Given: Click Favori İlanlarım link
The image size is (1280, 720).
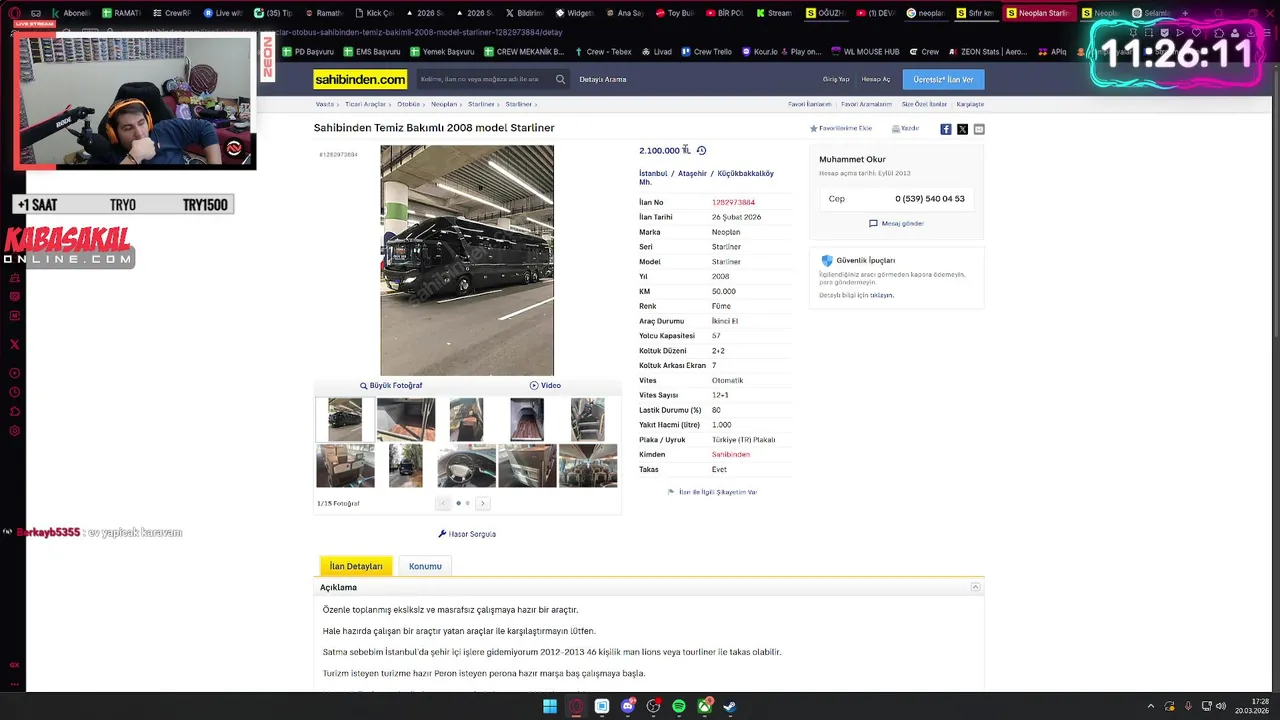Looking at the screenshot, I should click(810, 104).
